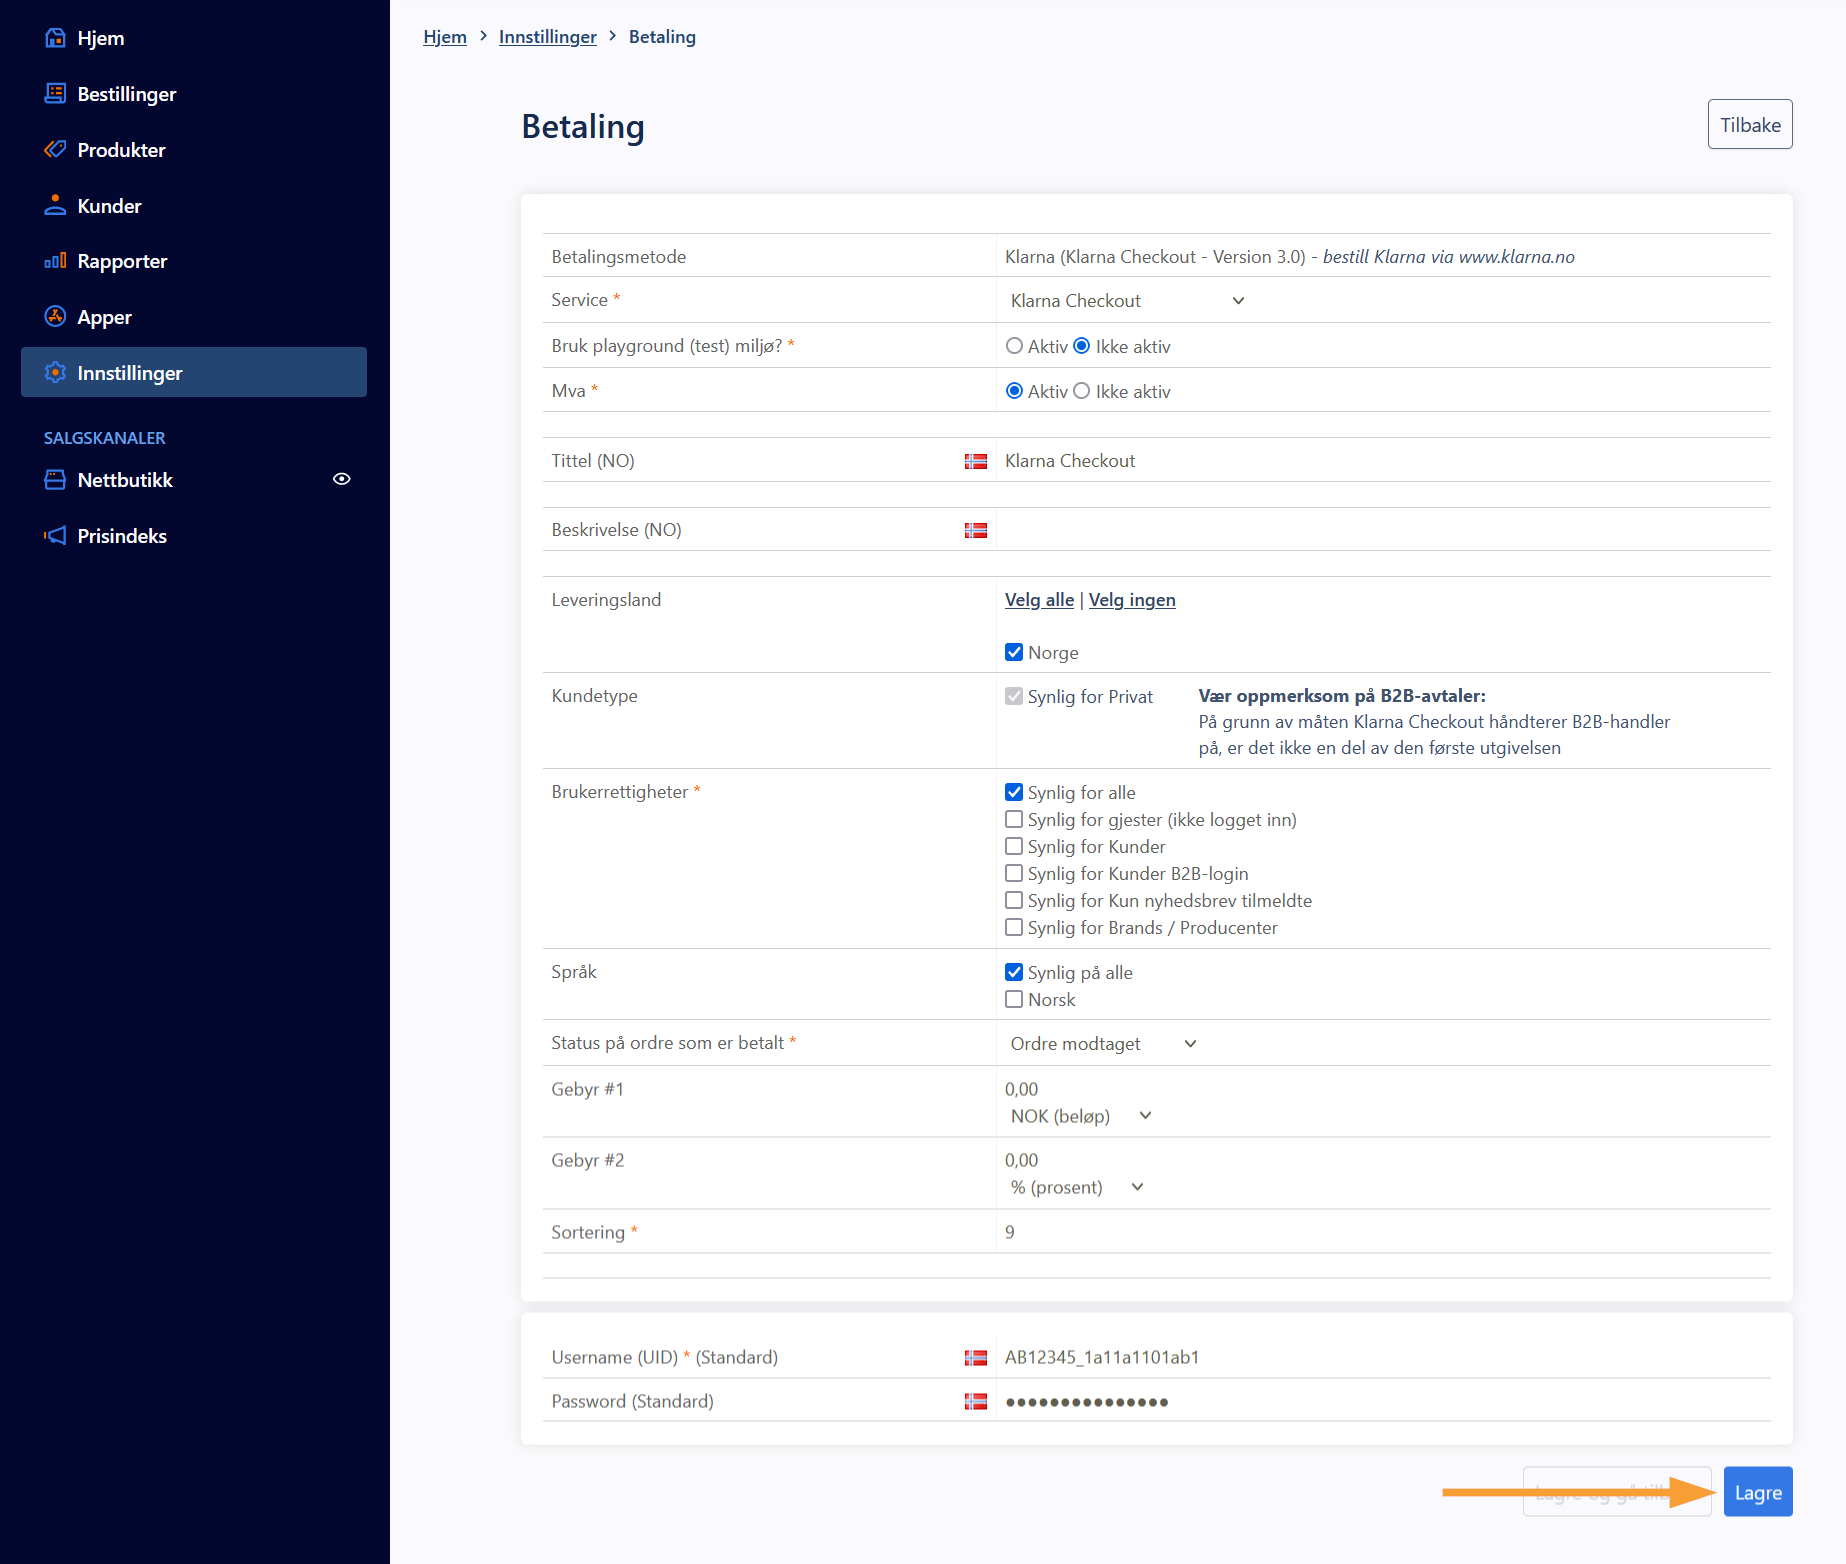The width and height of the screenshot is (1846, 1564).
Task: Click the Bestillinger orders icon
Action: click(x=55, y=94)
